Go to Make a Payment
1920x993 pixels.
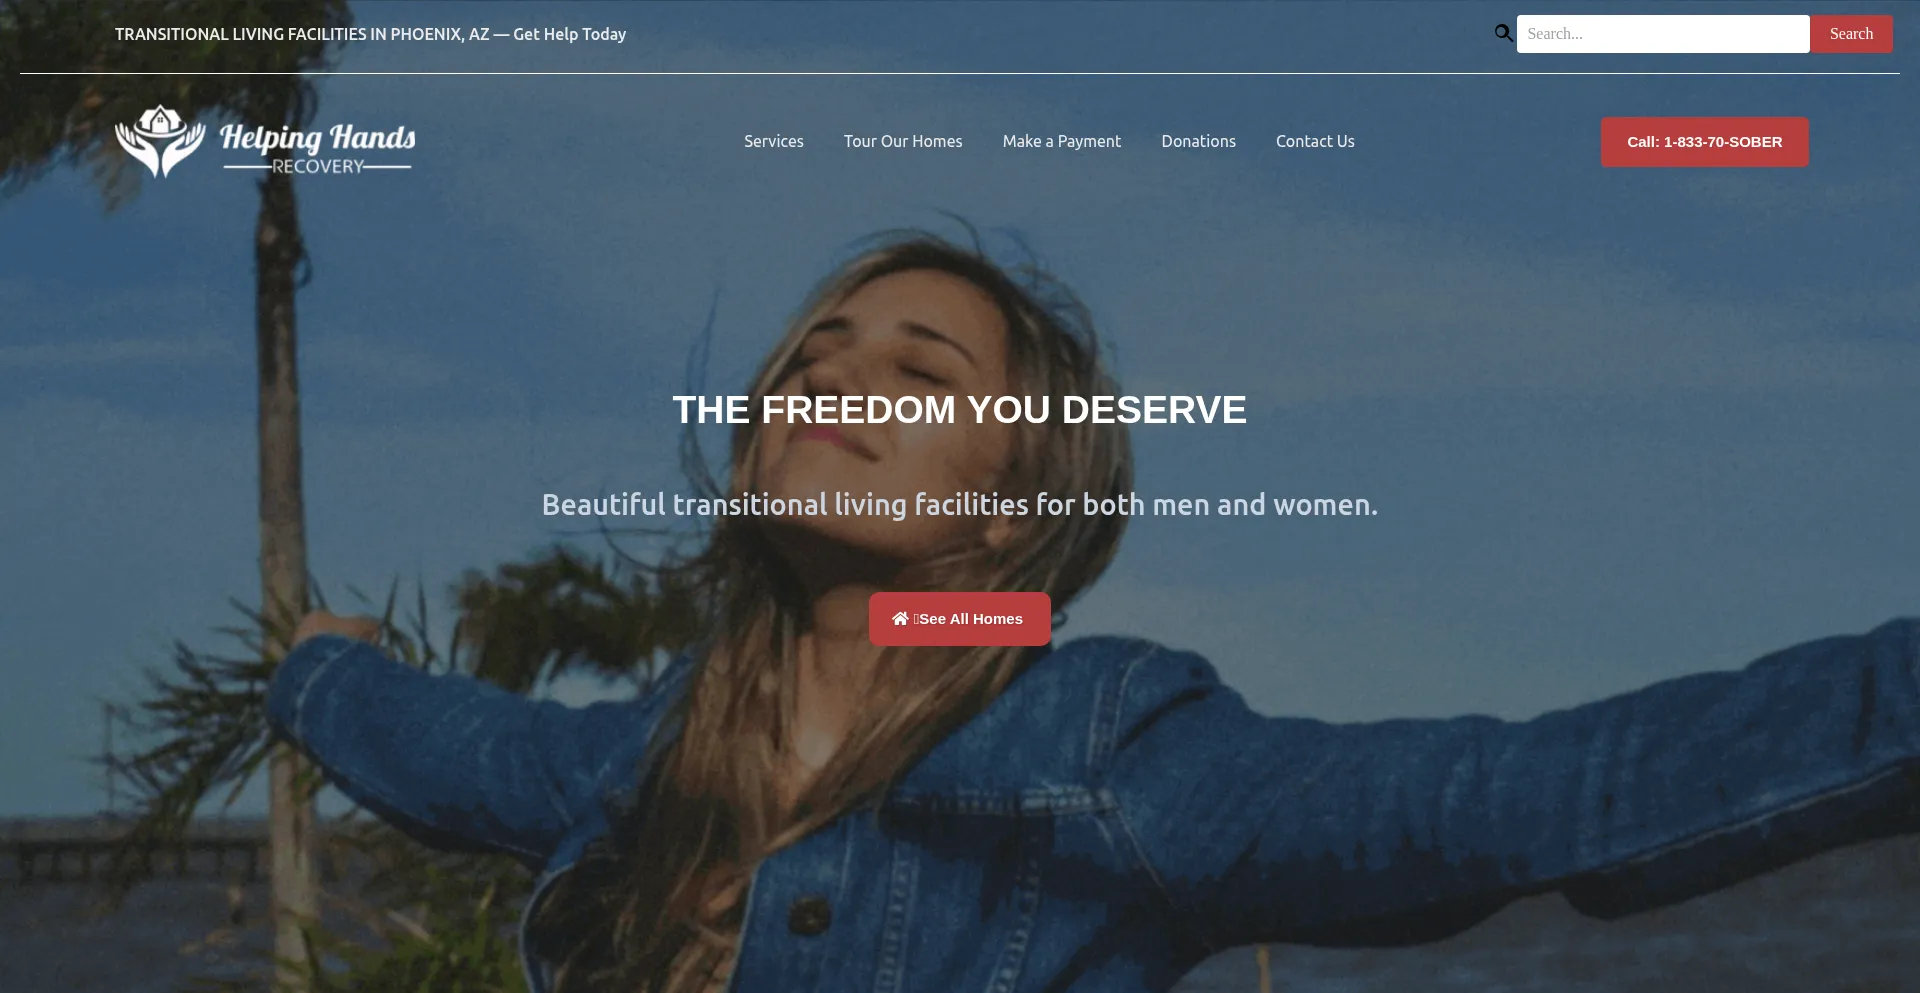point(1062,141)
